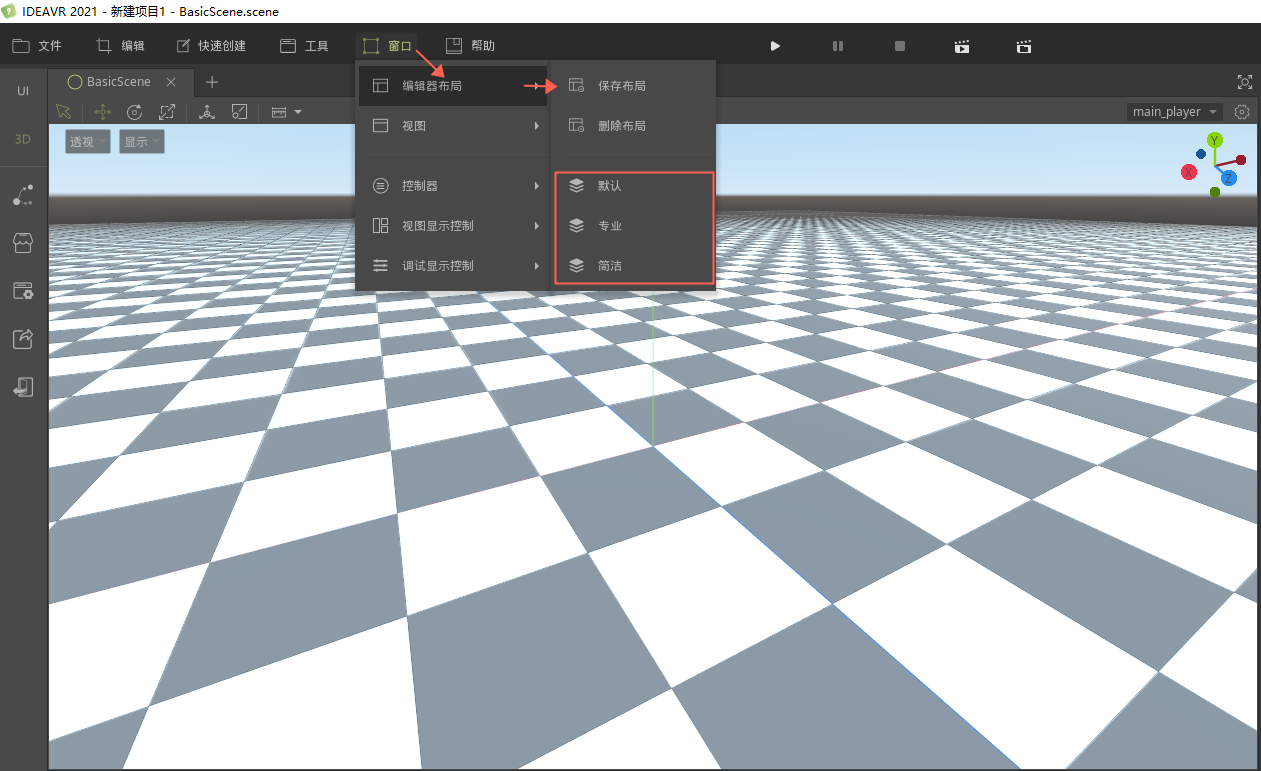Open the 显示 dropdown
1261x771 pixels.
141,142
